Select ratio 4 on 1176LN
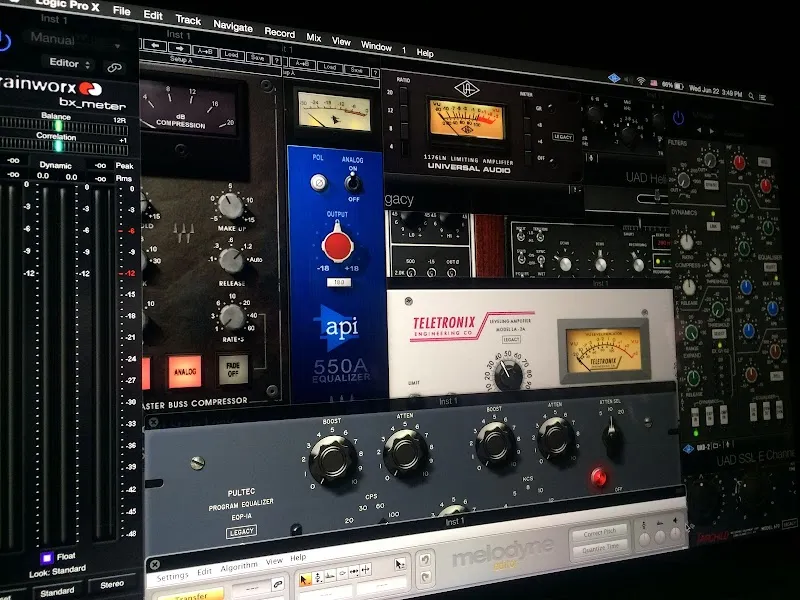This screenshot has height=600, width=800. [404, 147]
